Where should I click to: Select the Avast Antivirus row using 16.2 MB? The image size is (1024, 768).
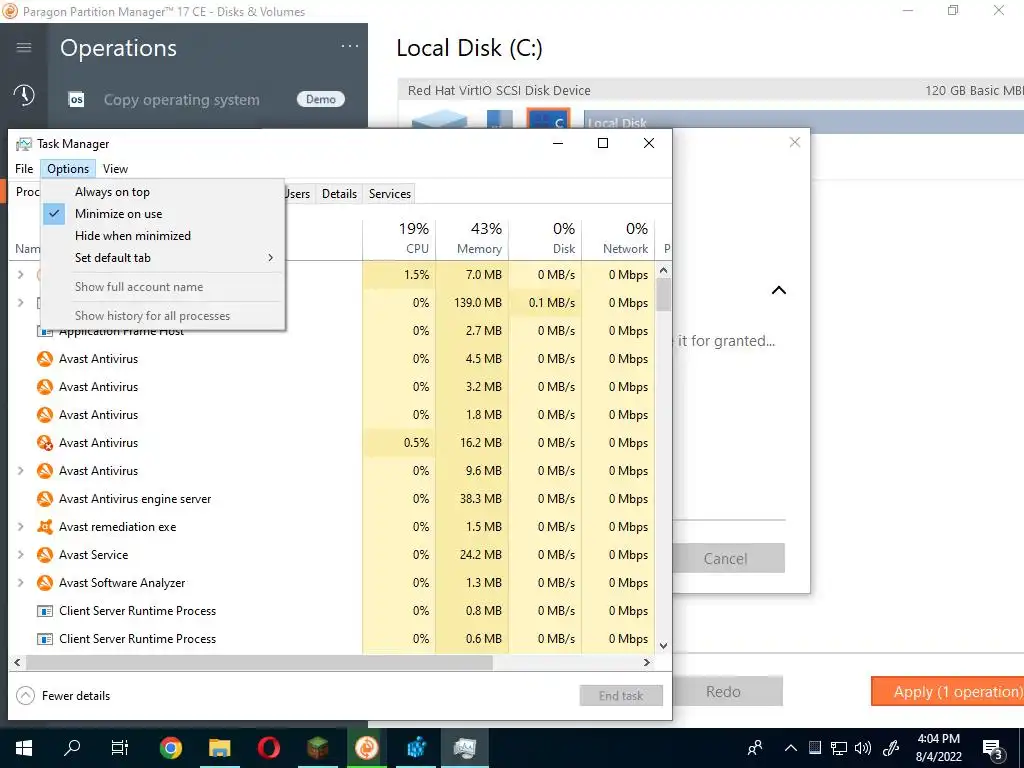click(331, 443)
